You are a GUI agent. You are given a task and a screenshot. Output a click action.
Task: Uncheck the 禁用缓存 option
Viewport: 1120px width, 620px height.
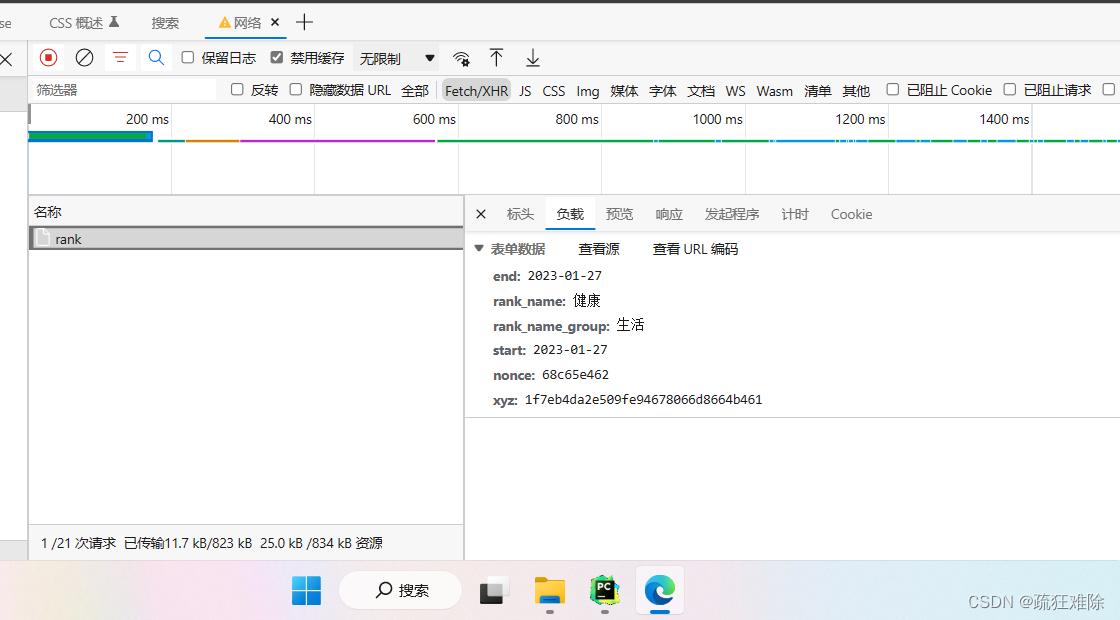tap(276, 58)
